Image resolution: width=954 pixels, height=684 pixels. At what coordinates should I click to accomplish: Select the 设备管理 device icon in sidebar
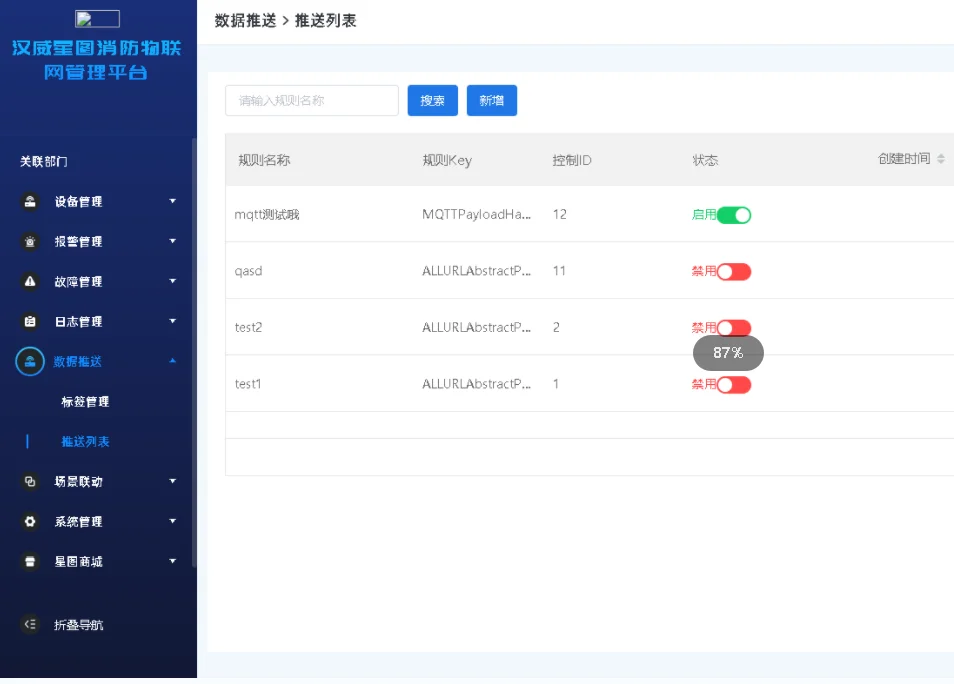[28, 201]
